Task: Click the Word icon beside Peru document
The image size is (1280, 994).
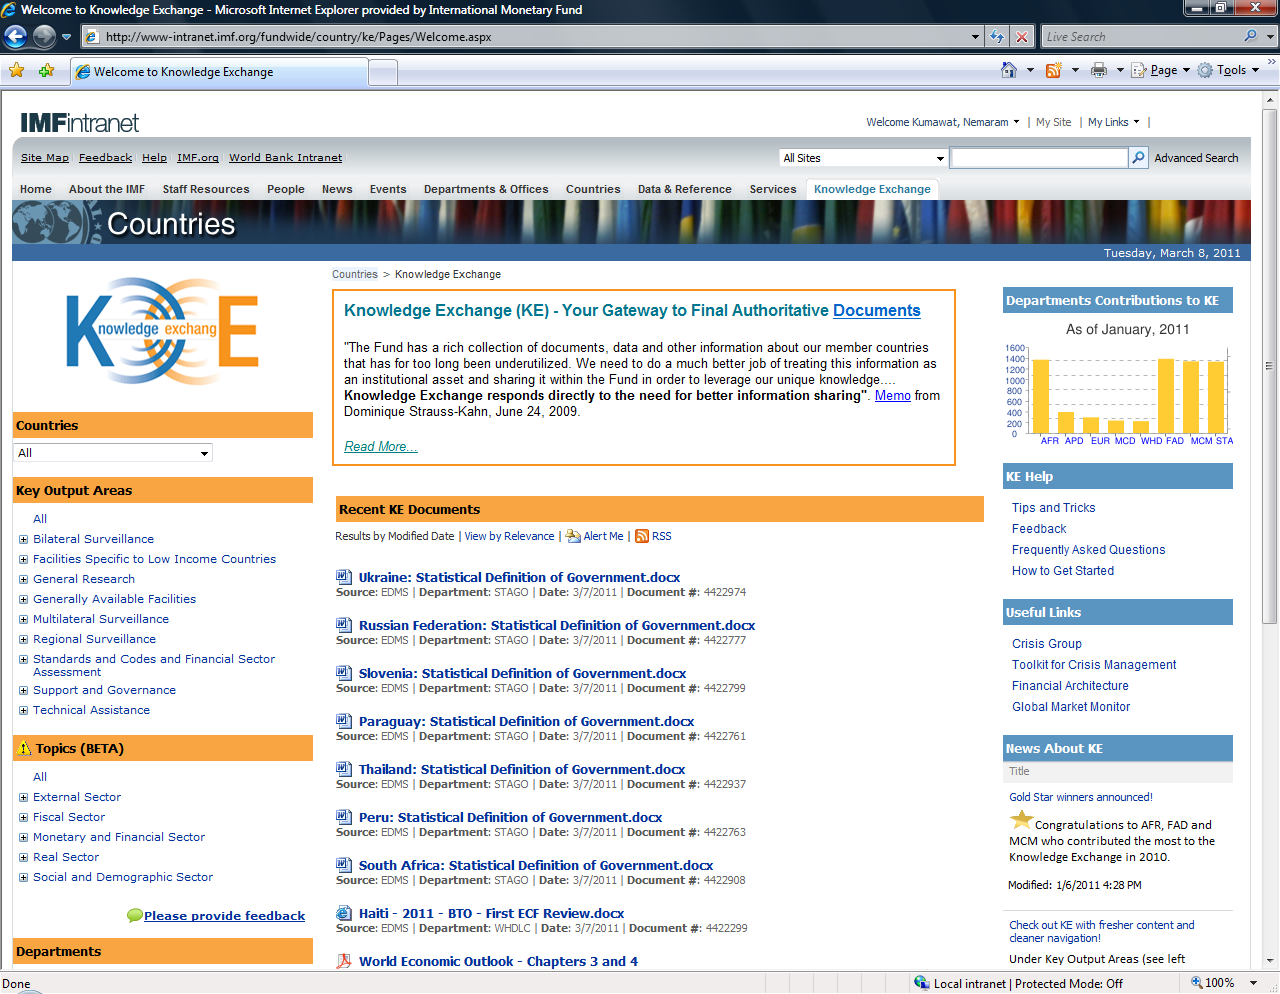Action: click(x=343, y=817)
